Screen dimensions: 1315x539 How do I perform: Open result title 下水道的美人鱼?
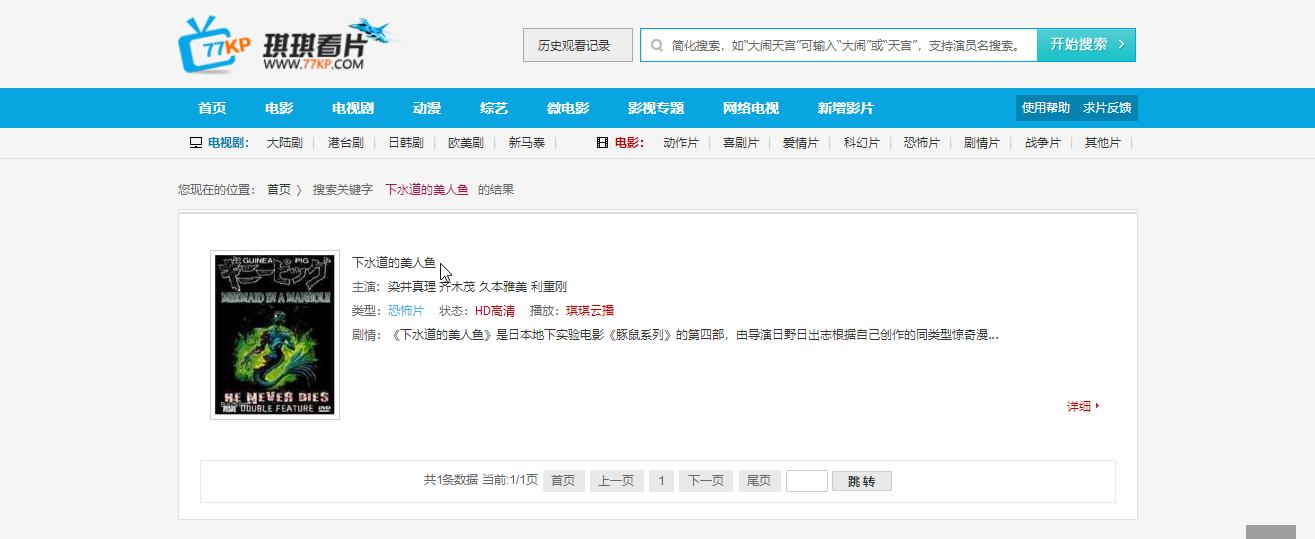tap(394, 263)
